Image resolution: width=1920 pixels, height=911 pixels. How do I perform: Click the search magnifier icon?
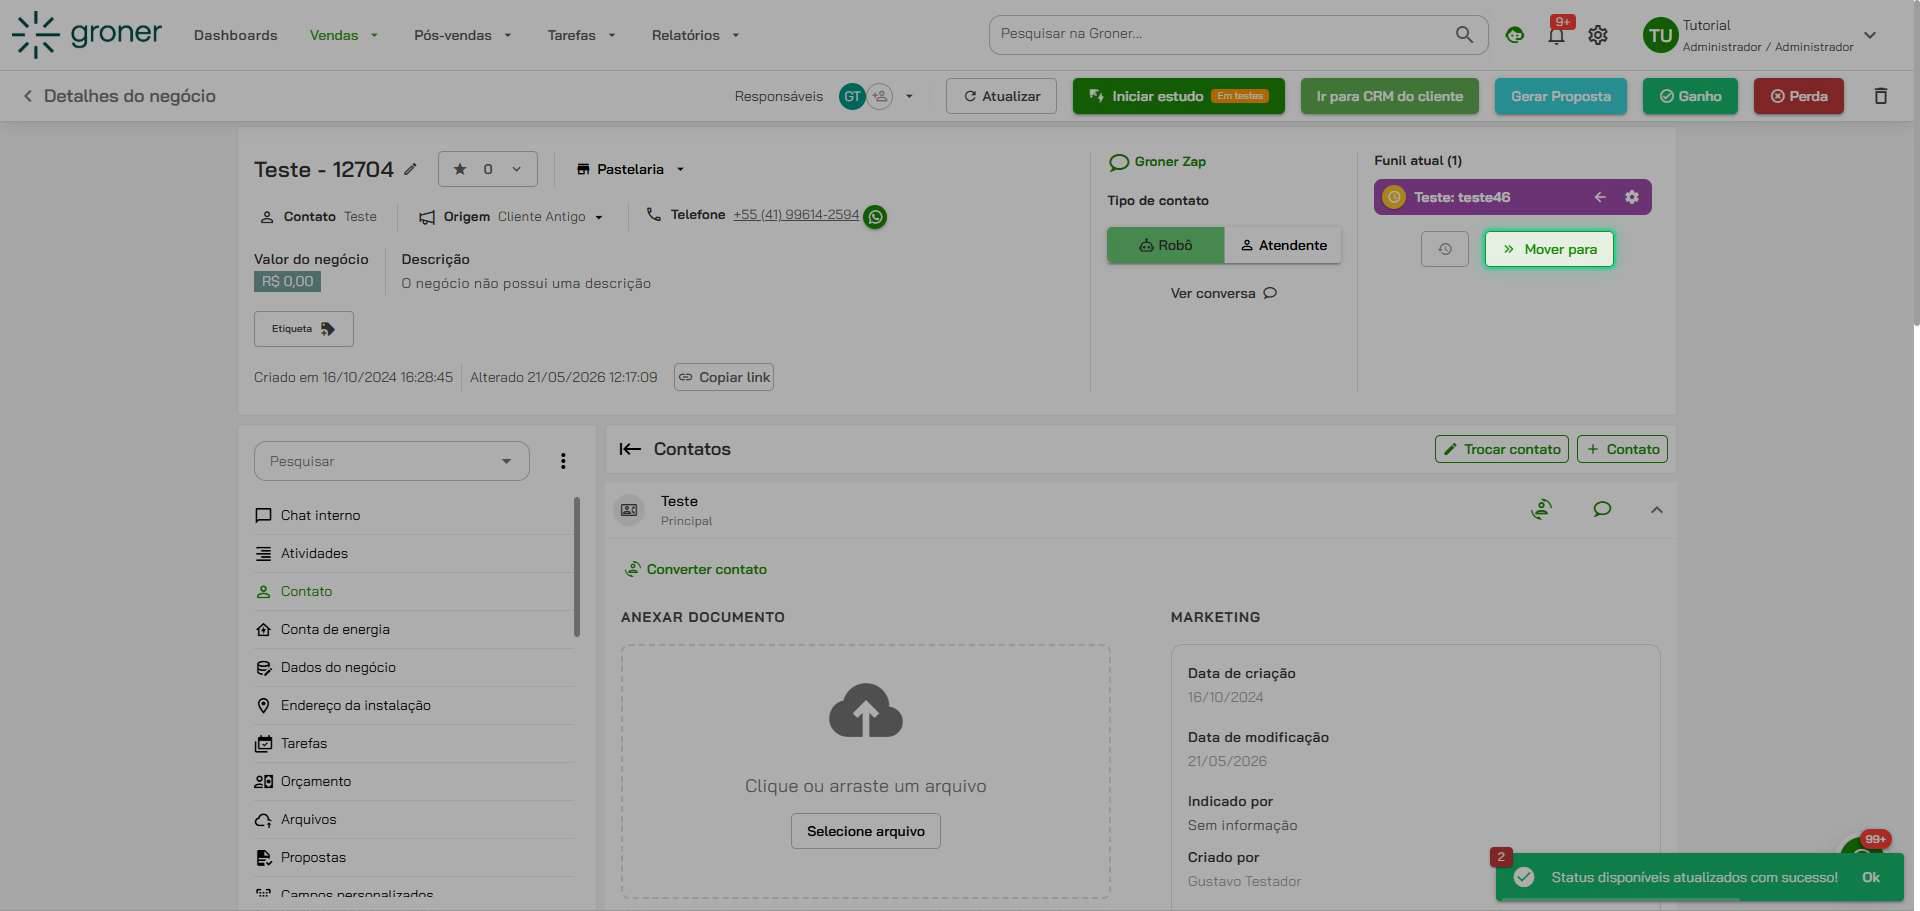click(1464, 34)
